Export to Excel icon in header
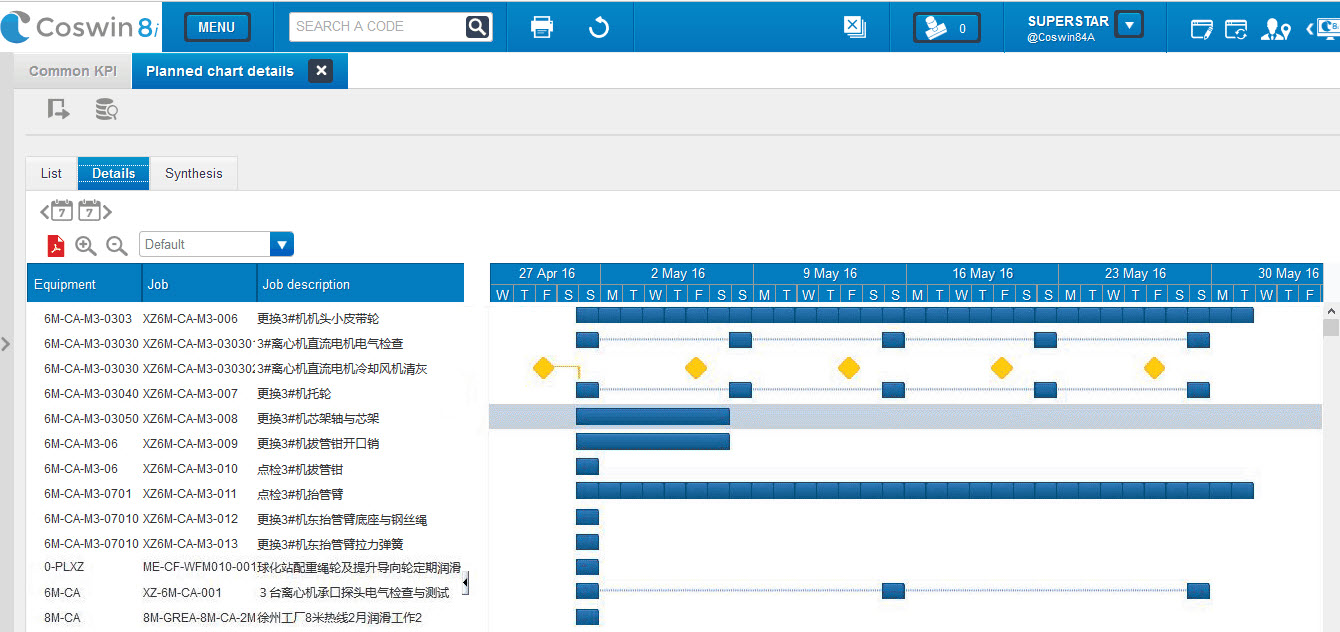This screenshot has height=632, width=1340. click(855, 27)
